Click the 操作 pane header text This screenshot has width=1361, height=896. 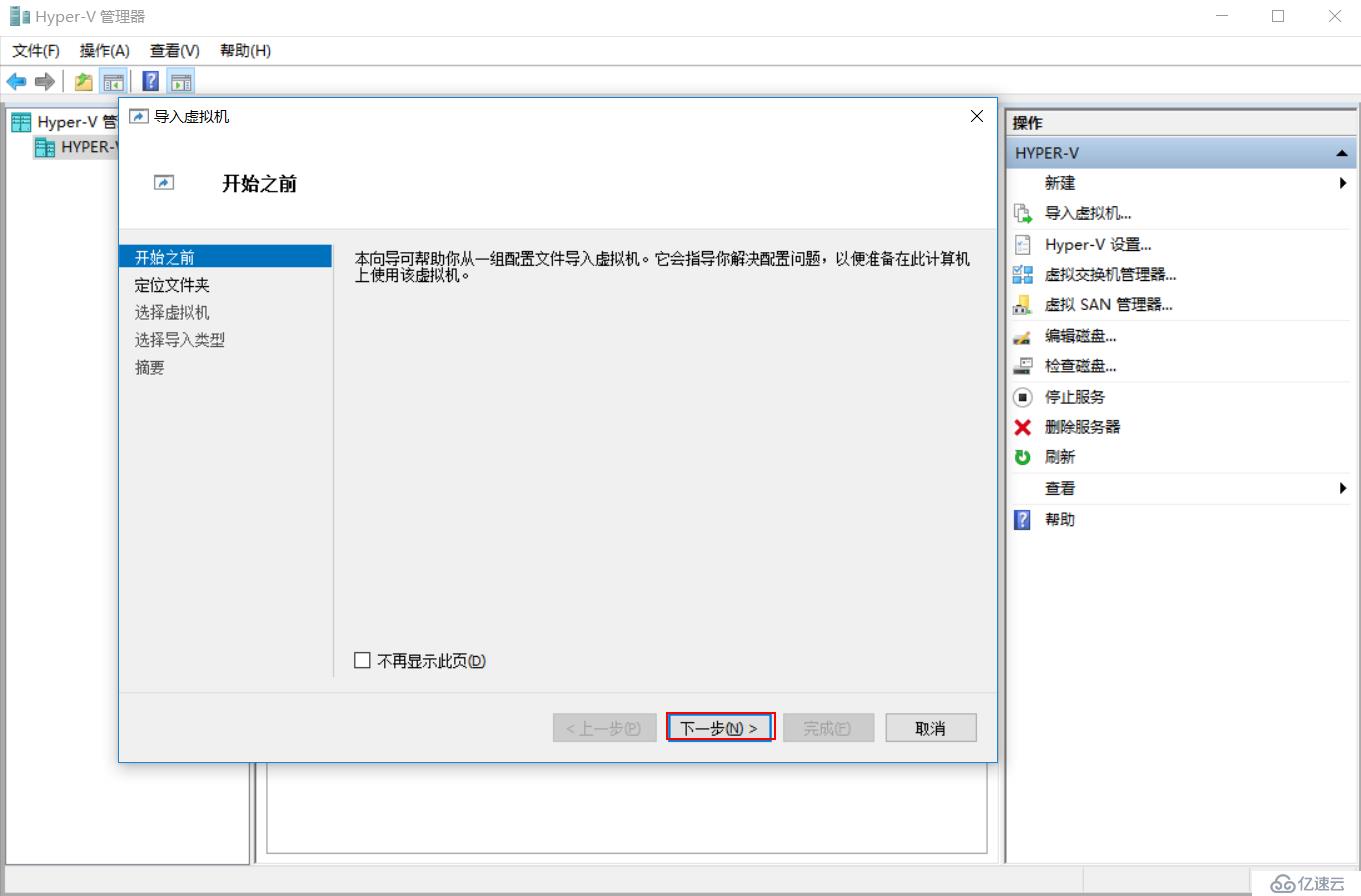(1027, 123)
